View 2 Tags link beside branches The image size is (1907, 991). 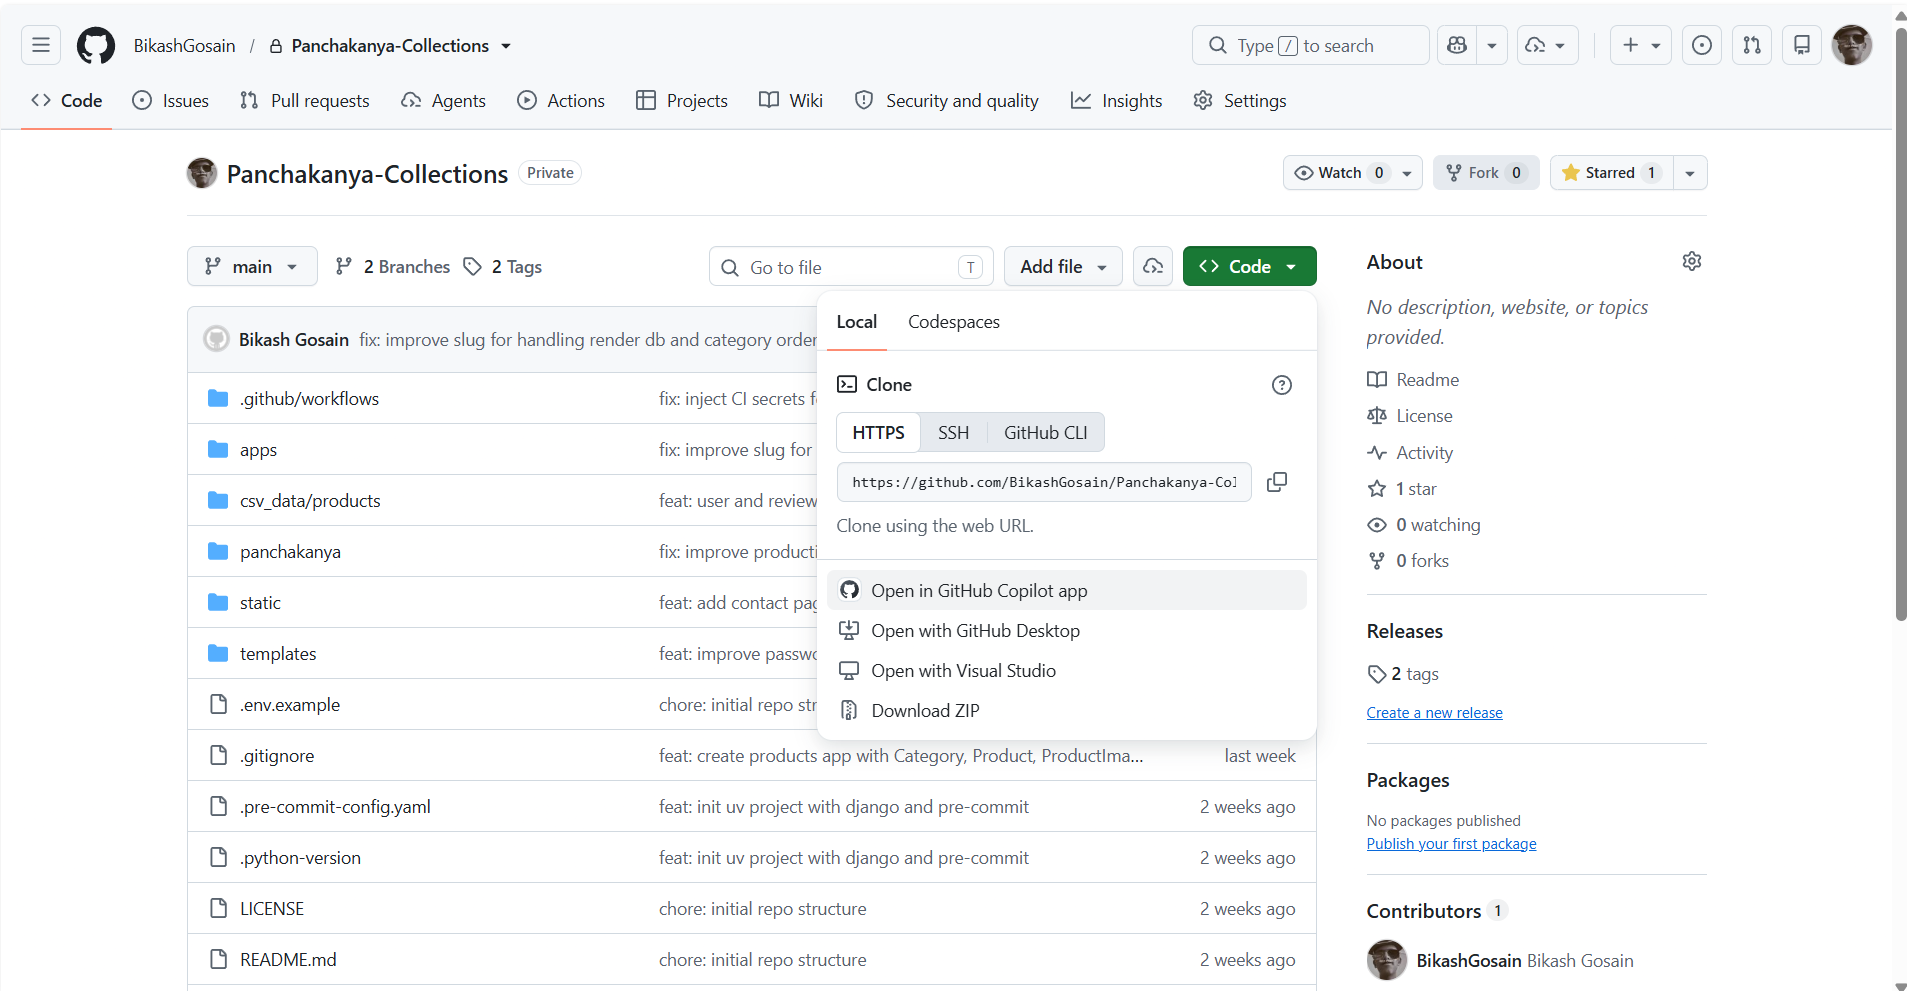[x=503, y=266]
